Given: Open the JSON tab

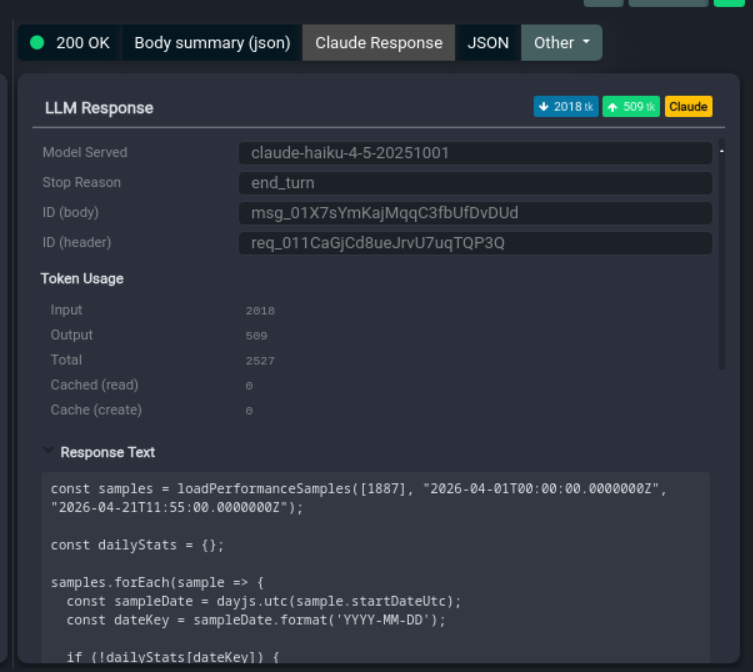Looking at the screenshot, I should coord(488,43).
